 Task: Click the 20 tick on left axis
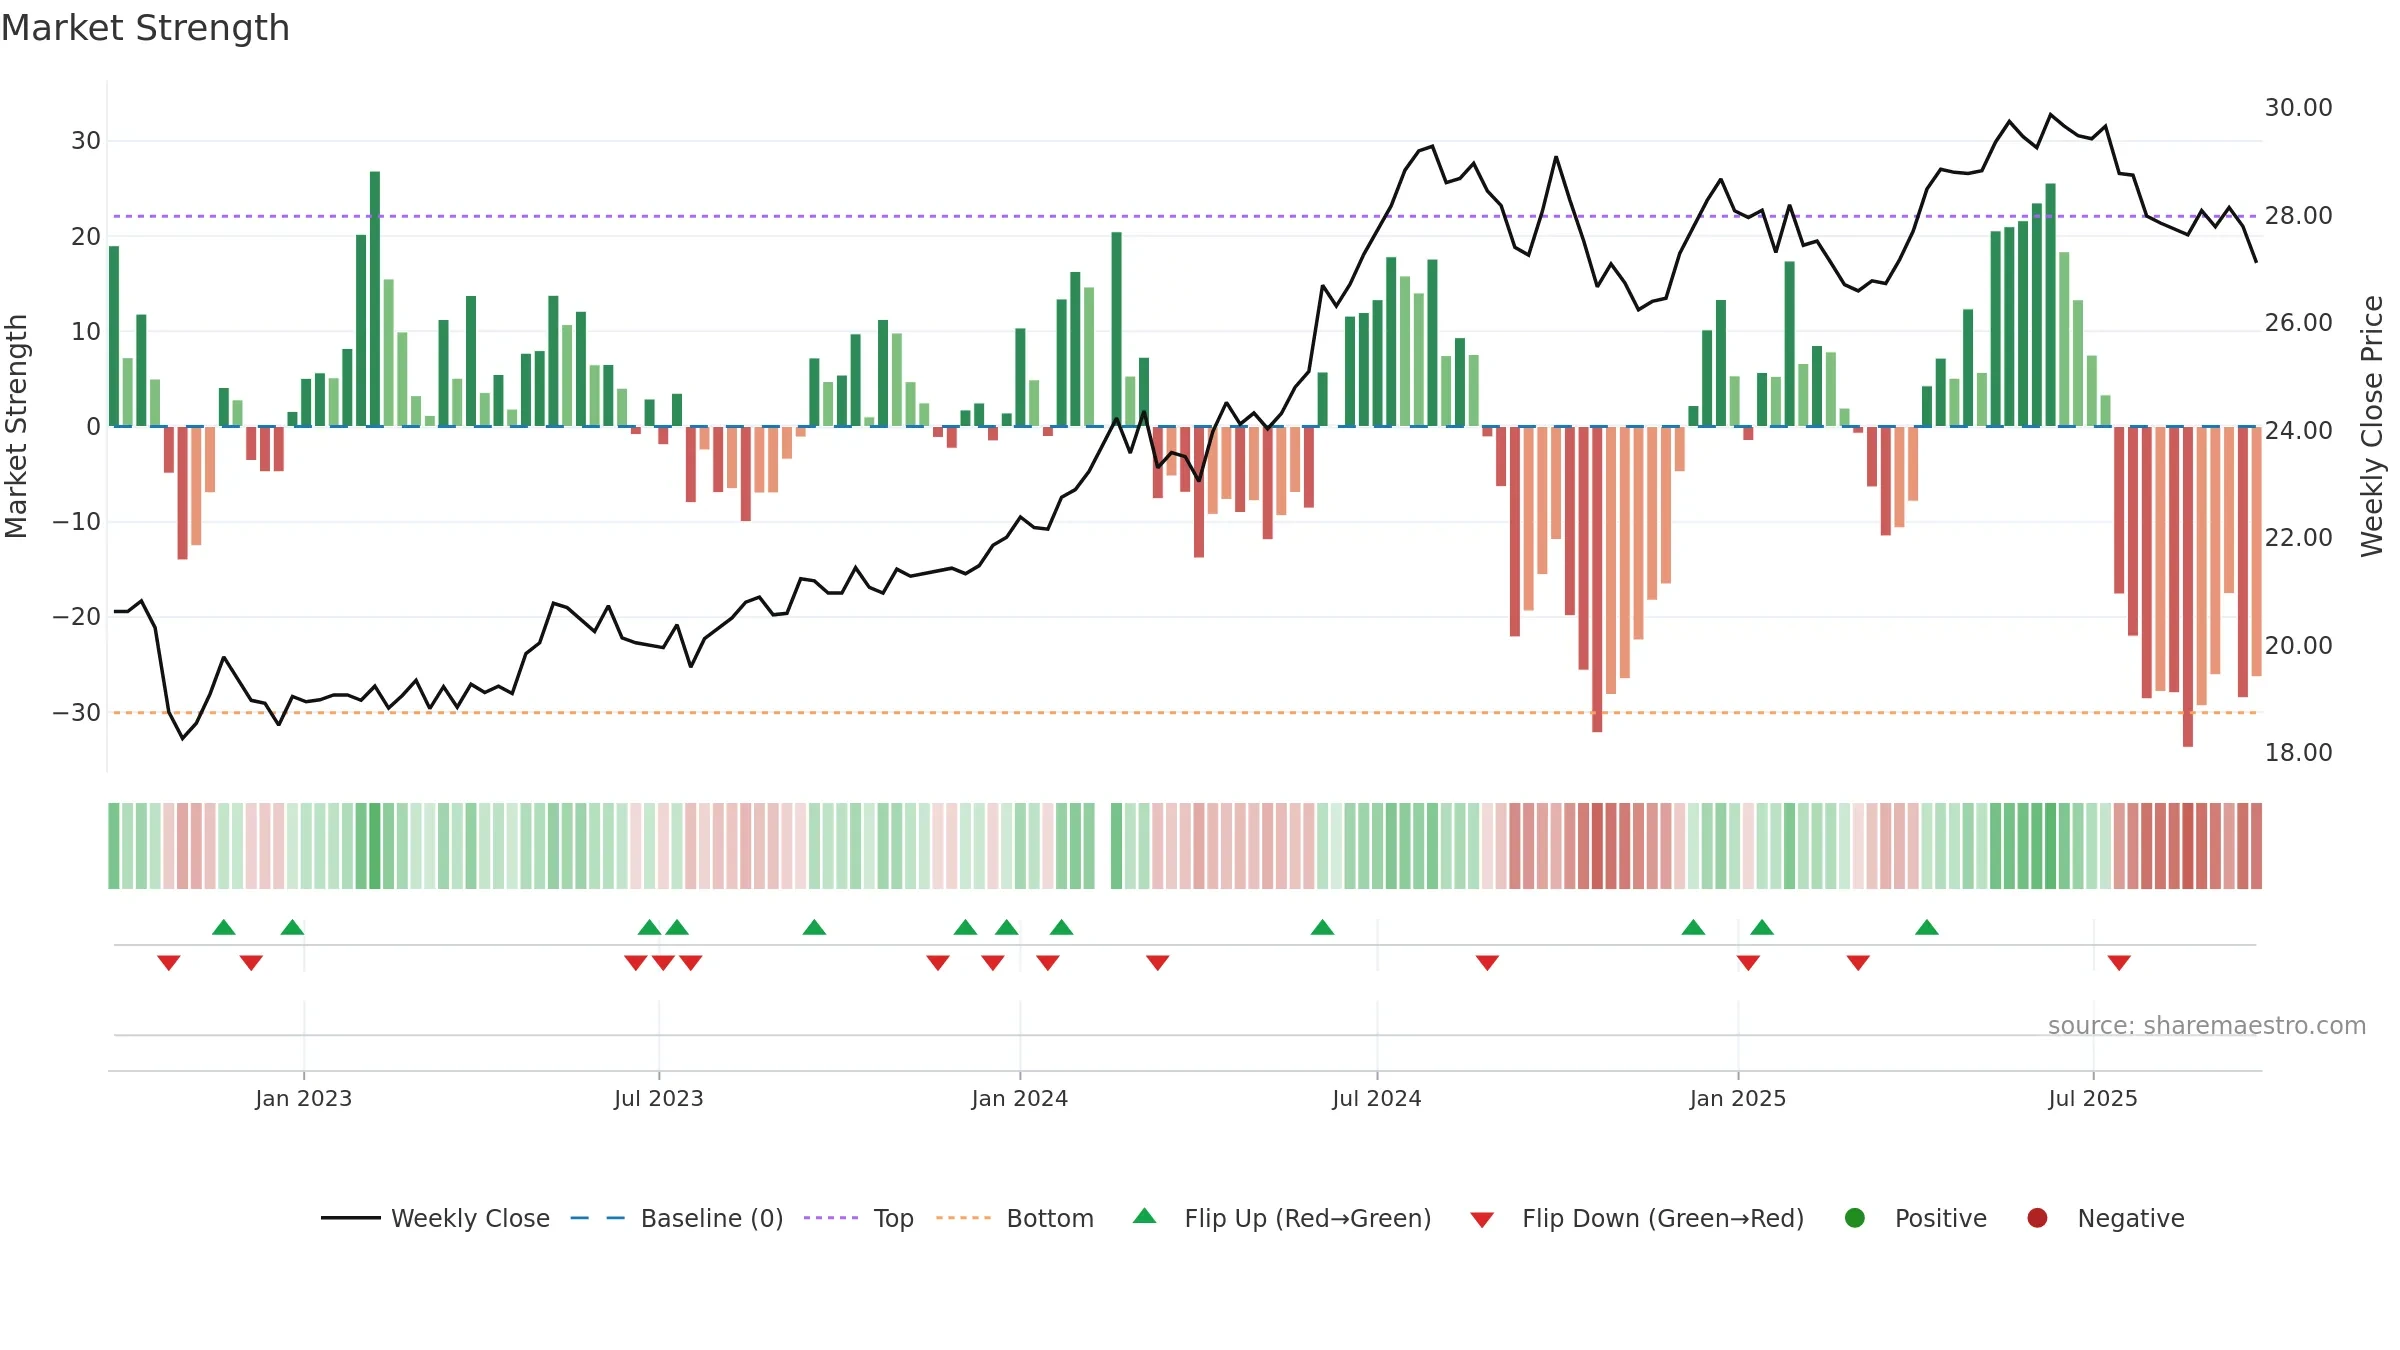tap(86, 237)
